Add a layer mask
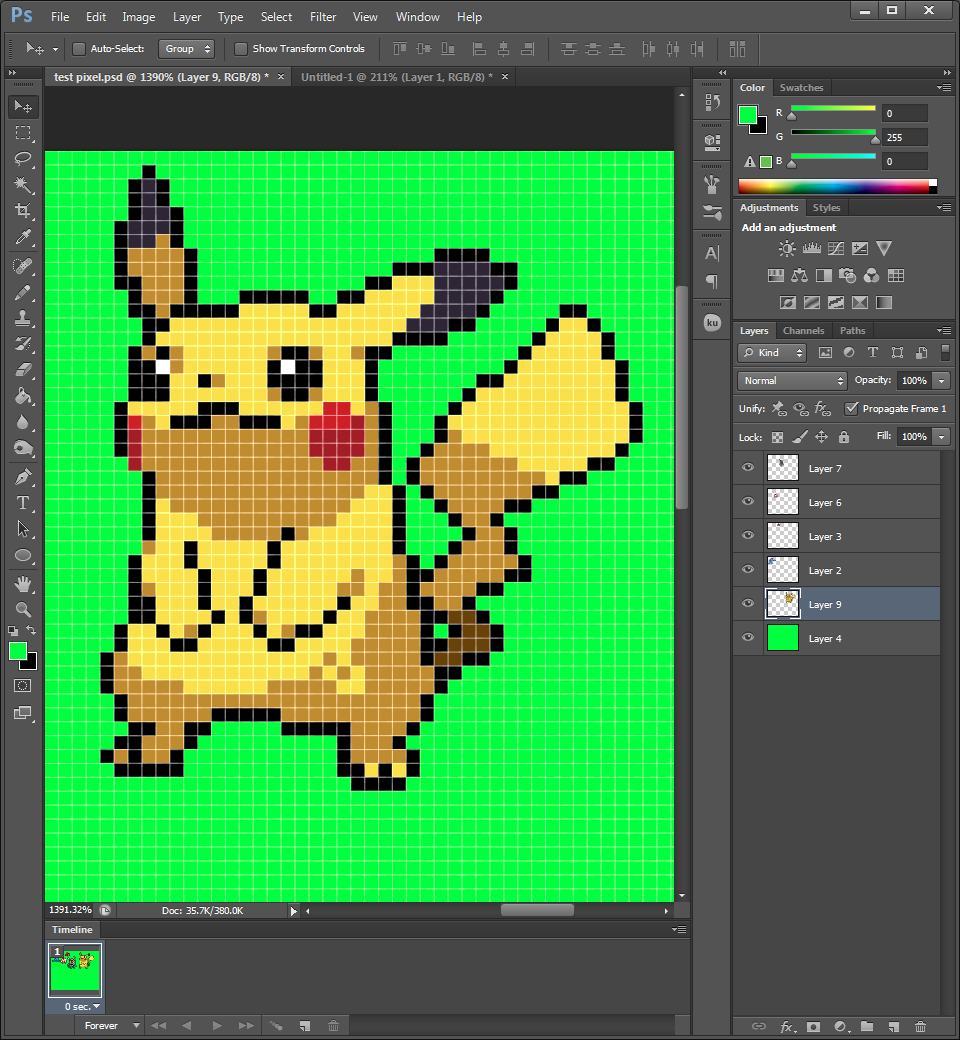 pos(813,1027)
